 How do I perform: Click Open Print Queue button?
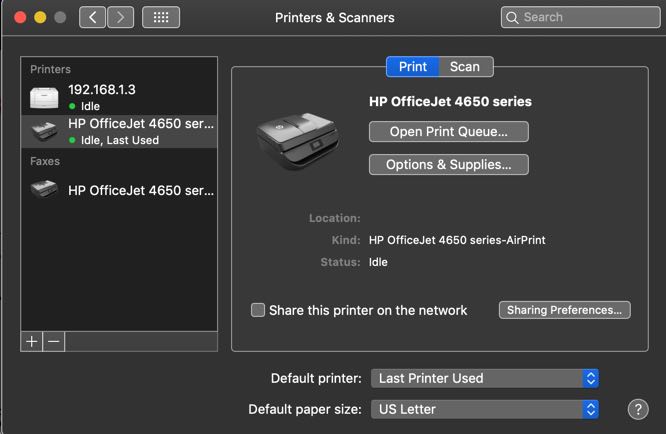click(449, 132)
